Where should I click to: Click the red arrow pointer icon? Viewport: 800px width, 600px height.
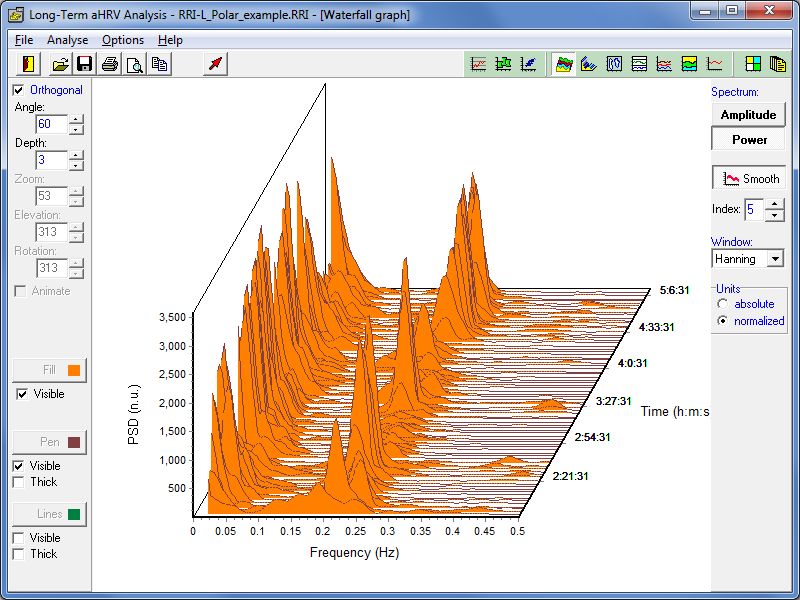[x=216, y=64]
